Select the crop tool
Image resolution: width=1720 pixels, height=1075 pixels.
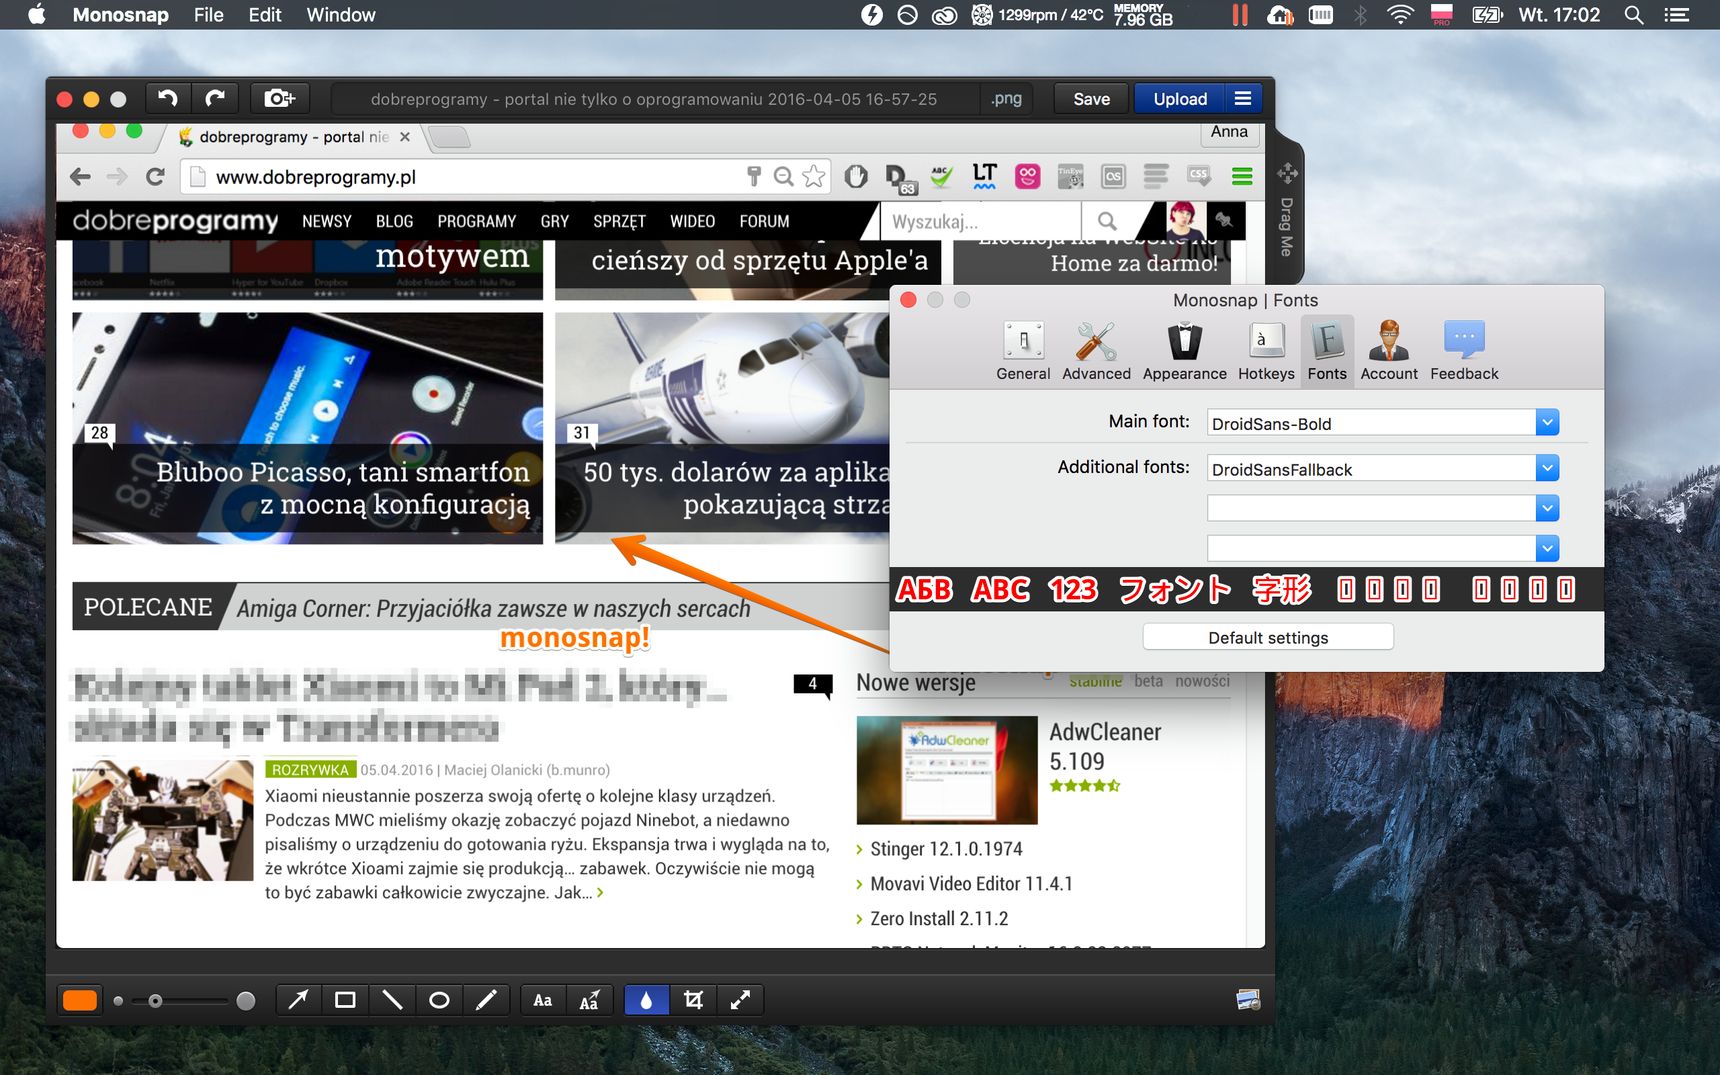point(693,1000)
